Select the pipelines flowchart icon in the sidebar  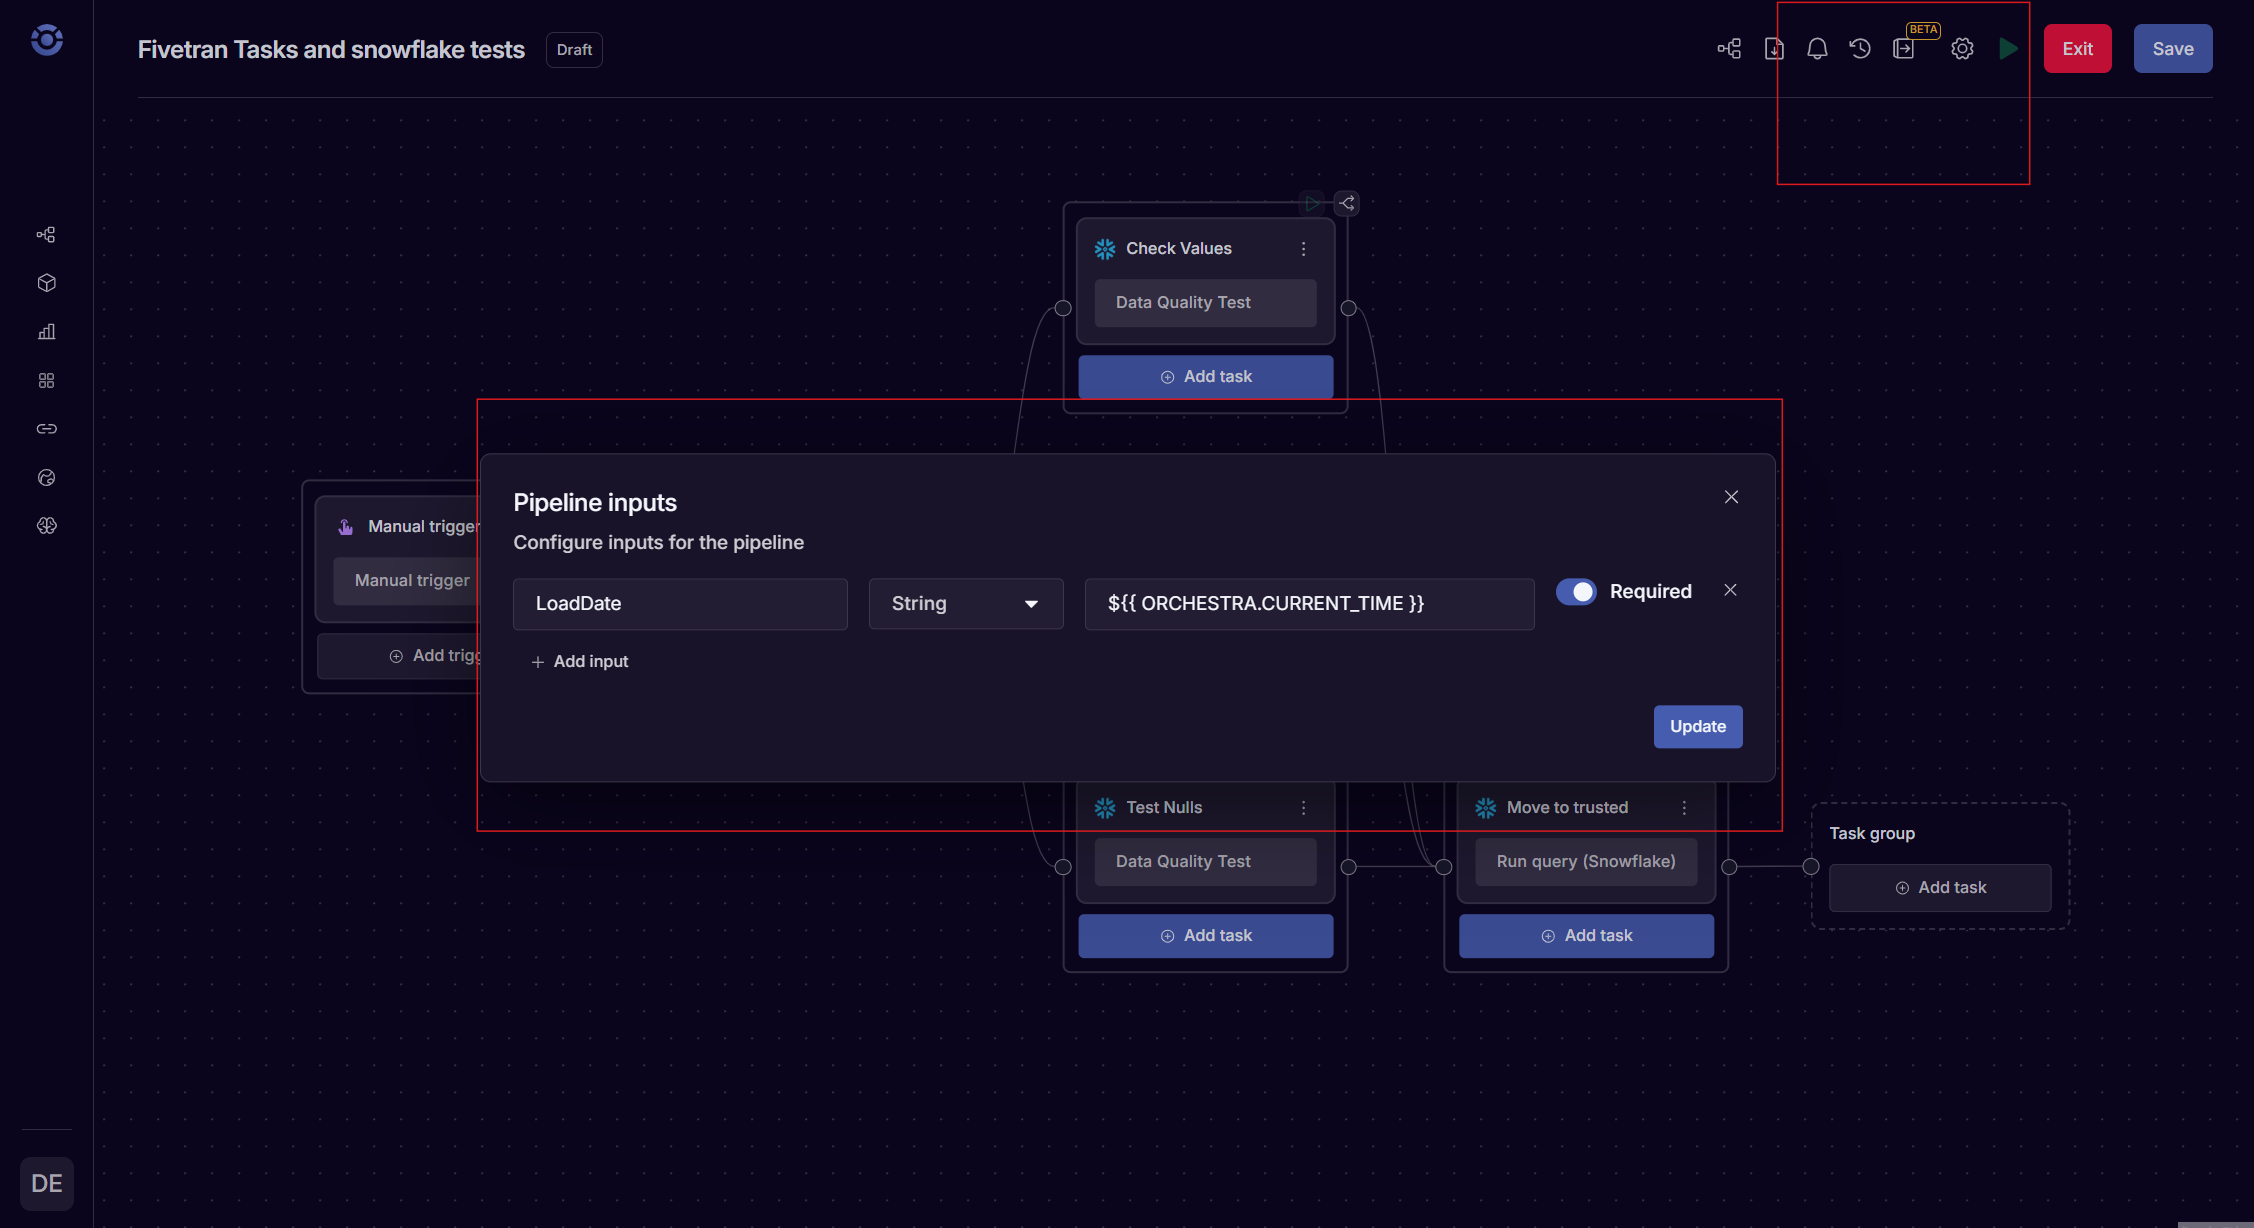pos(46,233)
